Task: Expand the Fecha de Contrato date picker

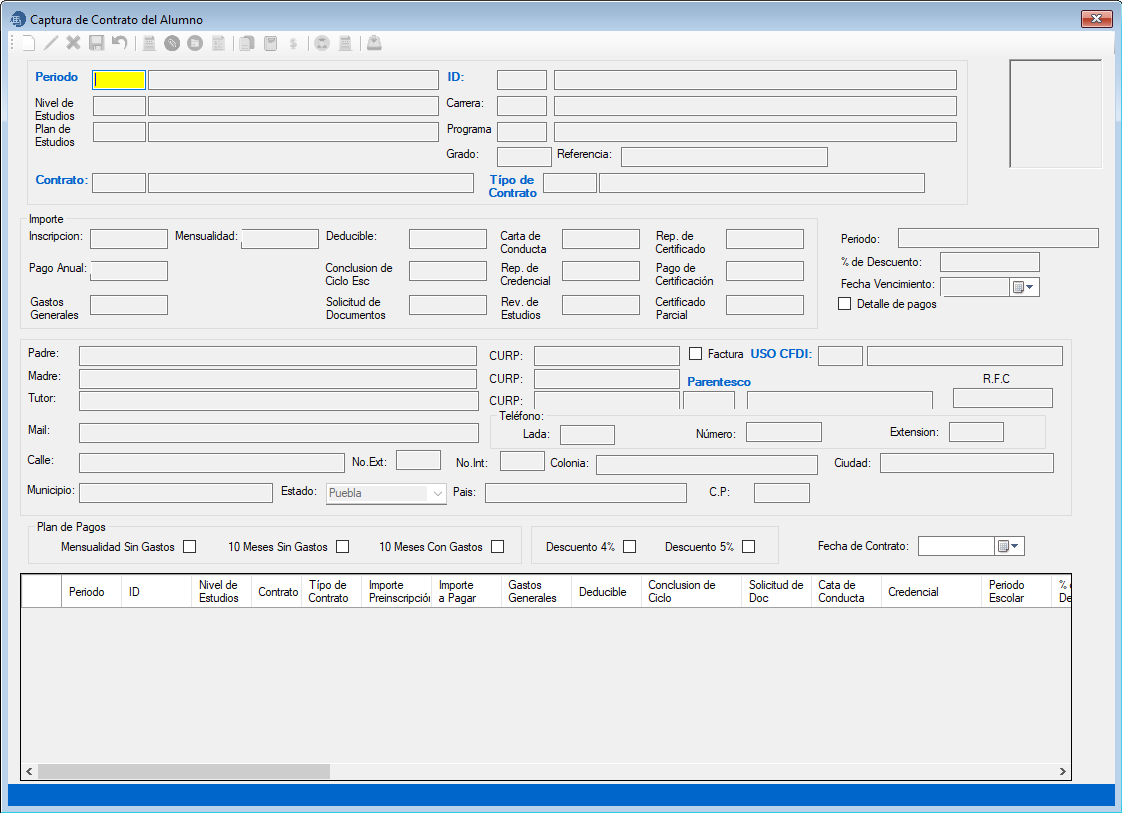Action: click(1008, 546)
